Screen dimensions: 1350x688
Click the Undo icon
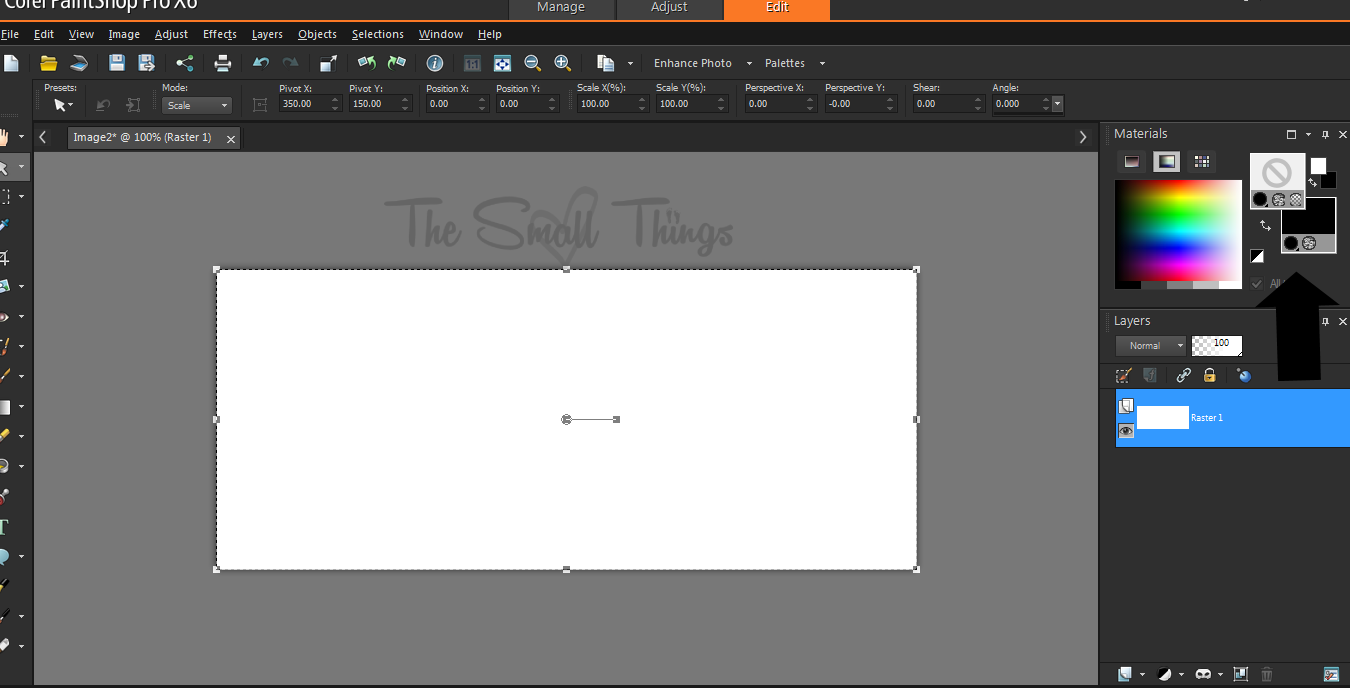pyautogui.click(x=260, y=62)
